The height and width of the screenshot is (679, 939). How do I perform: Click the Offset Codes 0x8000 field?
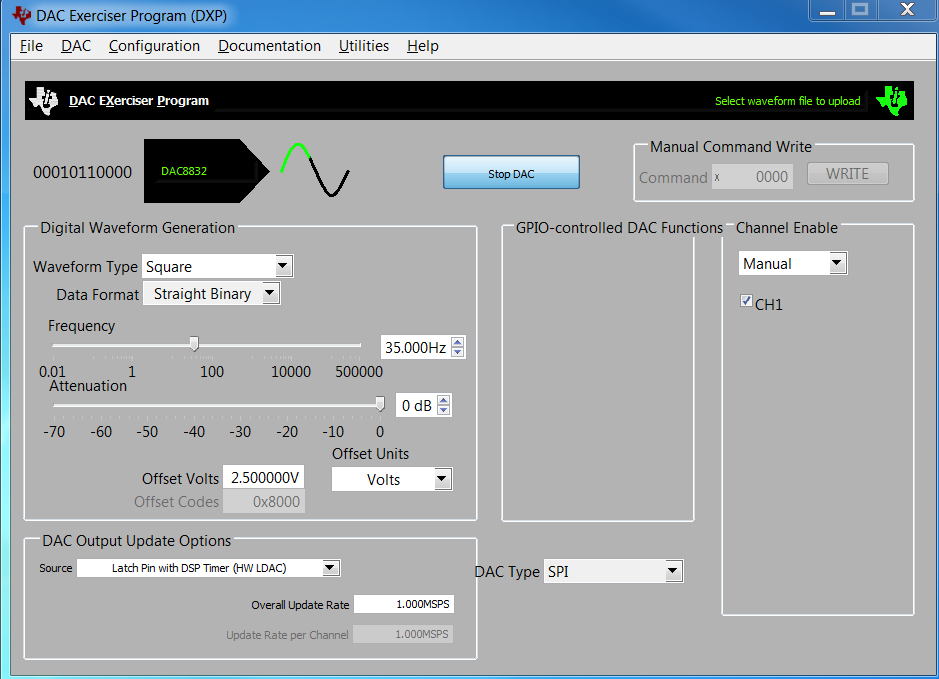pyautogui.click(x=264, y=501)
